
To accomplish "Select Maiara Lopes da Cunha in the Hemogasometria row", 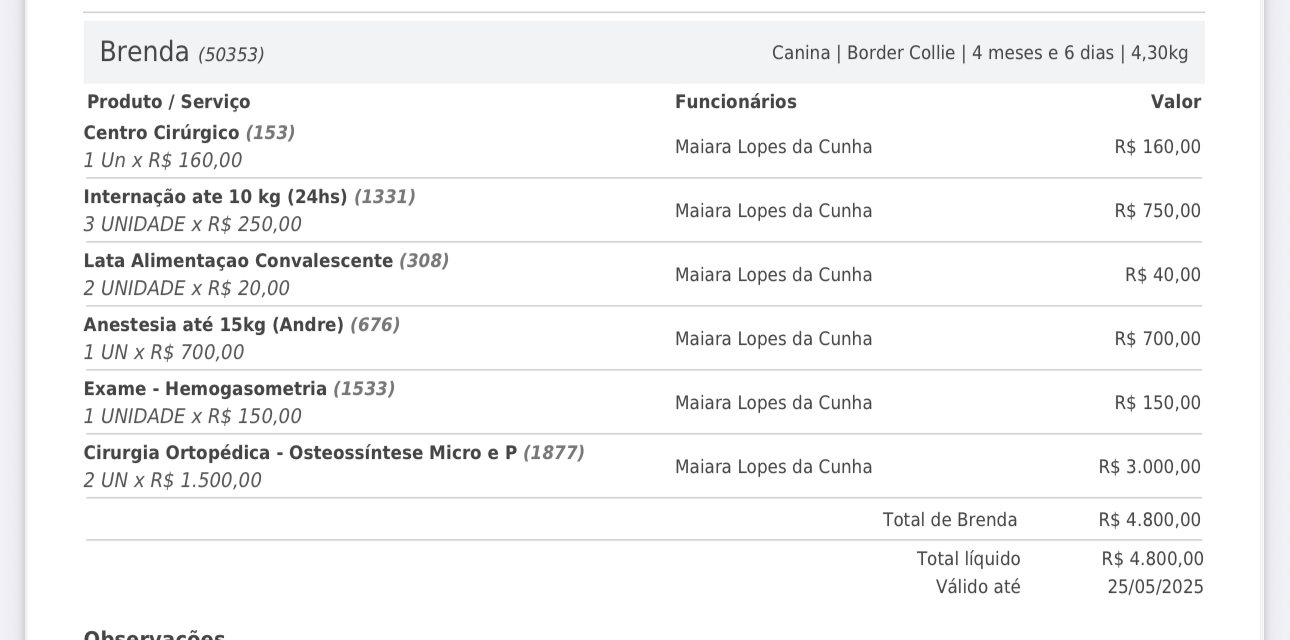I will (774, 403).
